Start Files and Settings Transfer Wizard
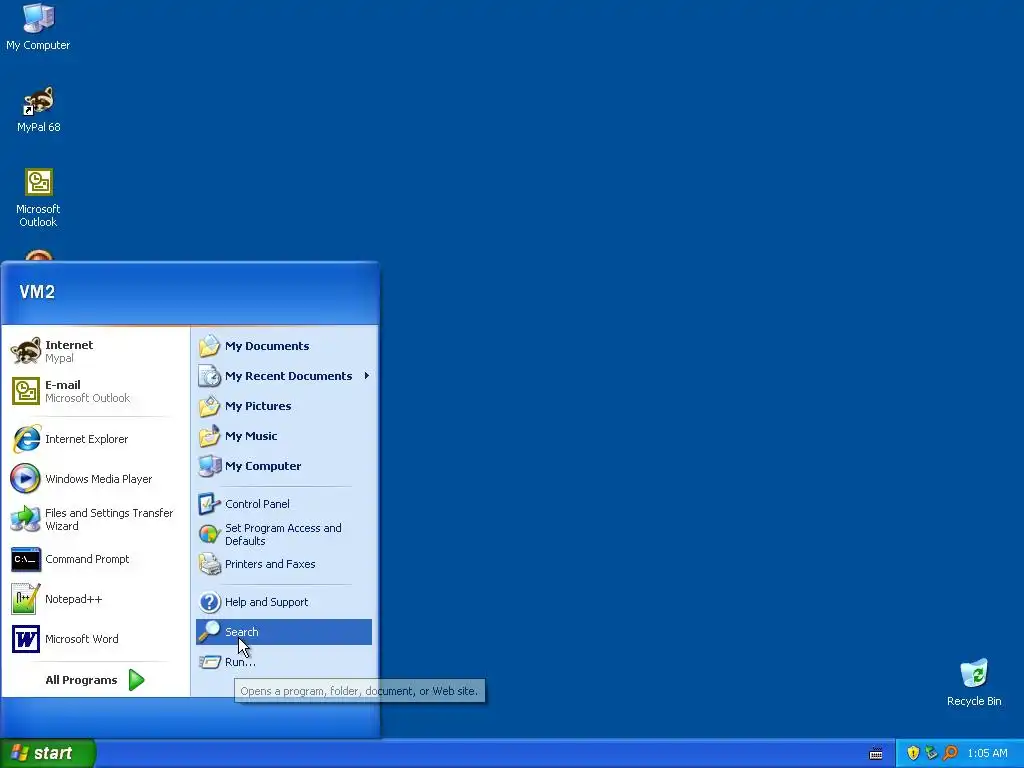Image resolution: width=1024 pixels, height=768 pixels. tap(95, 519)
